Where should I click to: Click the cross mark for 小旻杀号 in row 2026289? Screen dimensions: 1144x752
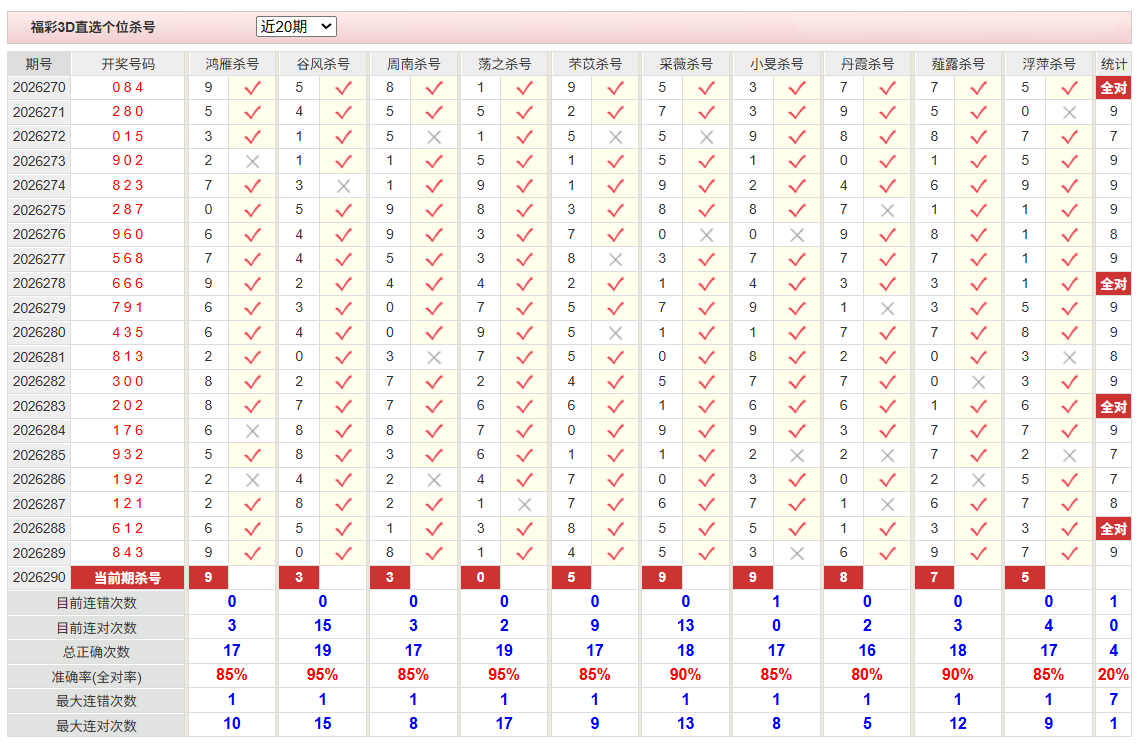(797, 554)
